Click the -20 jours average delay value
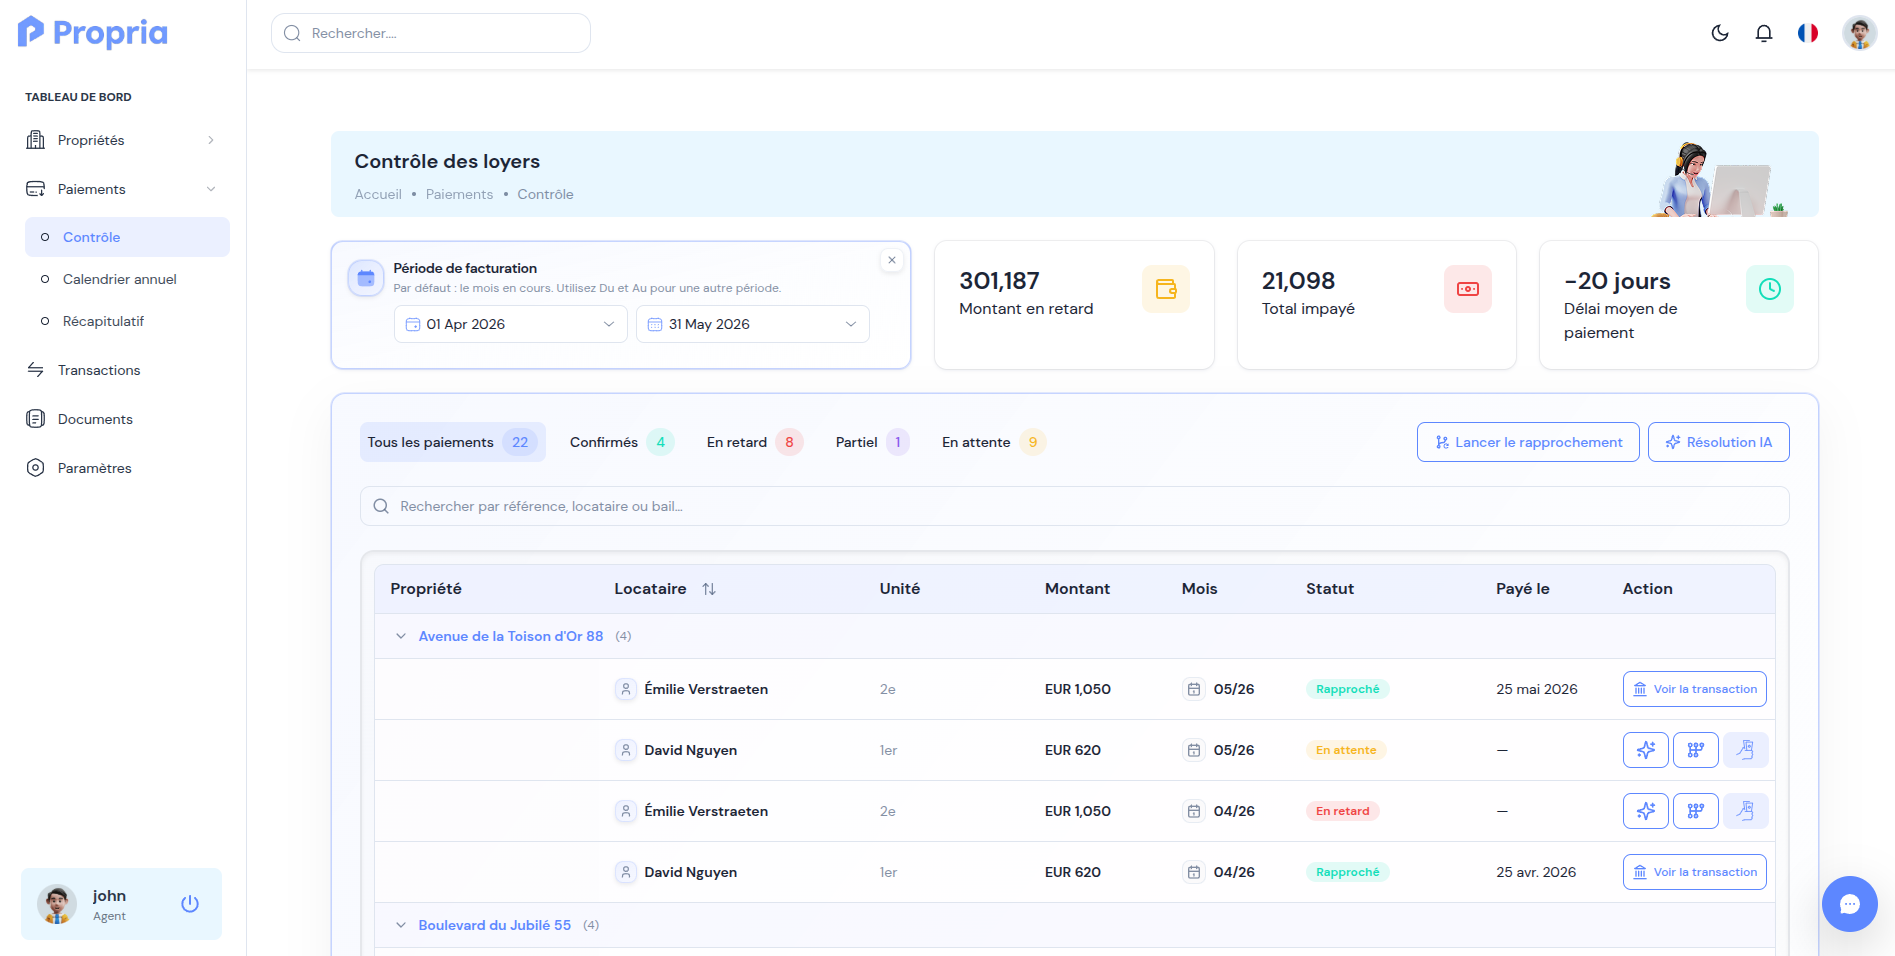1895x956 pixels. (x=1617, y=281)
